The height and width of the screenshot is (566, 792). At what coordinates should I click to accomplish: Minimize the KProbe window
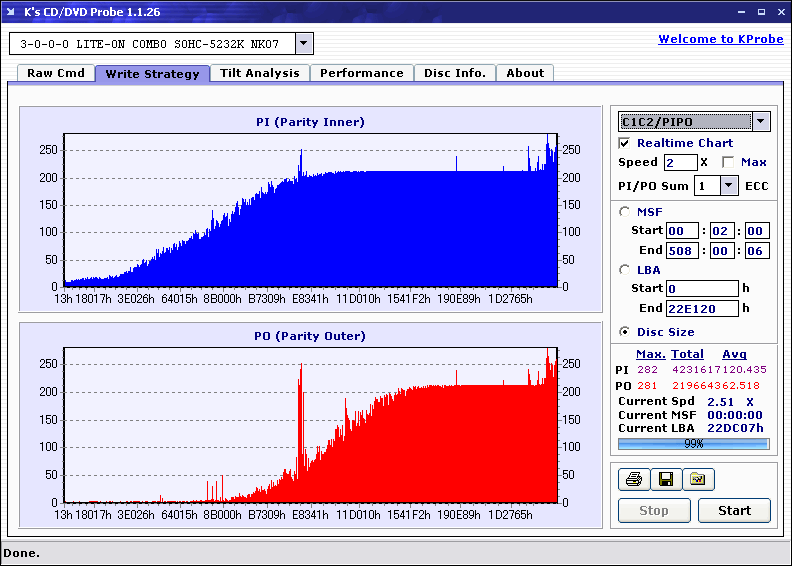click(x=741, y=12)
